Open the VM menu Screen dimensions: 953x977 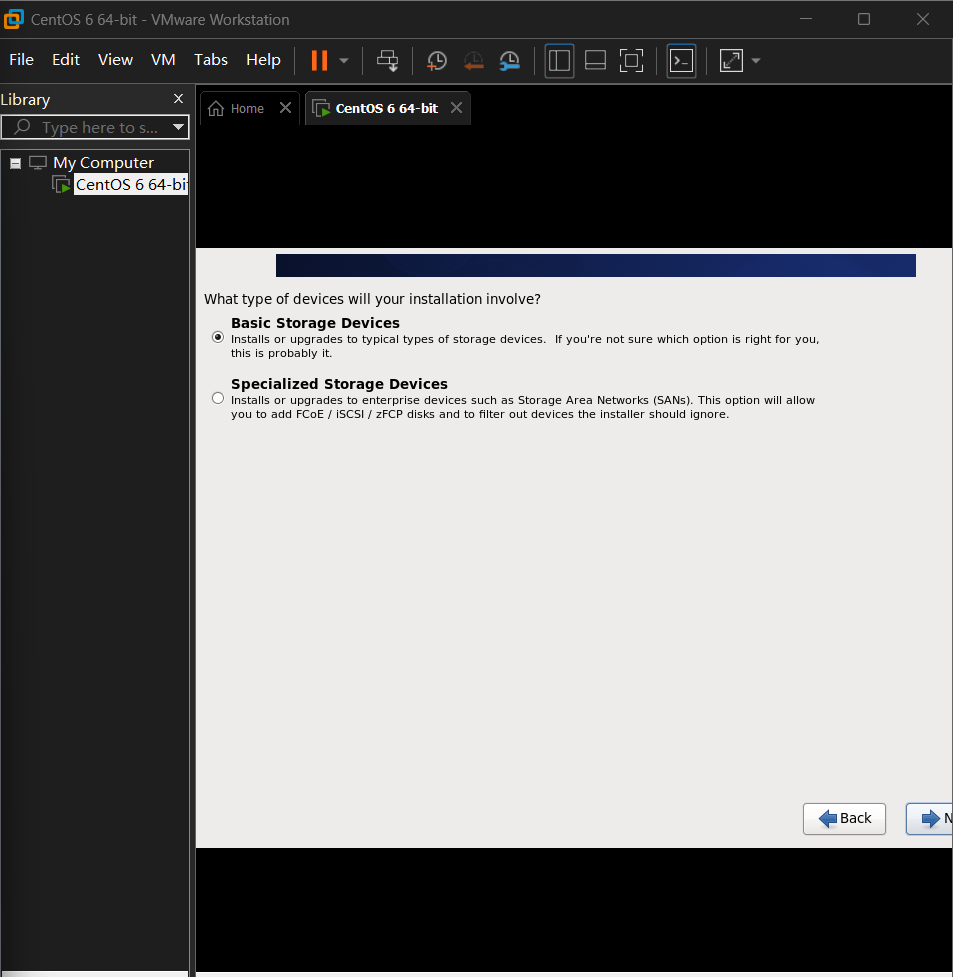(163, 60)
